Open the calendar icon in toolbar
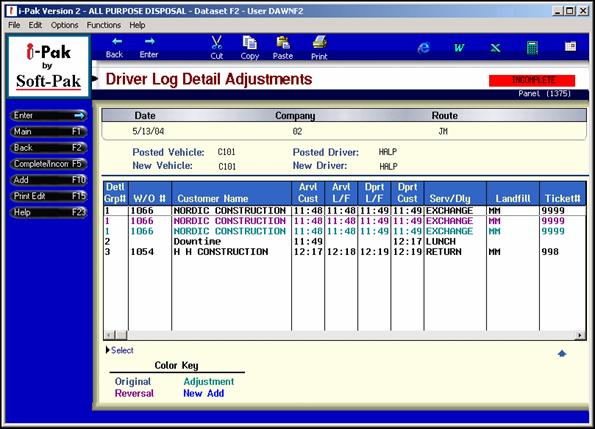Screen dimensions: 595x429 (x=570, y=46)
